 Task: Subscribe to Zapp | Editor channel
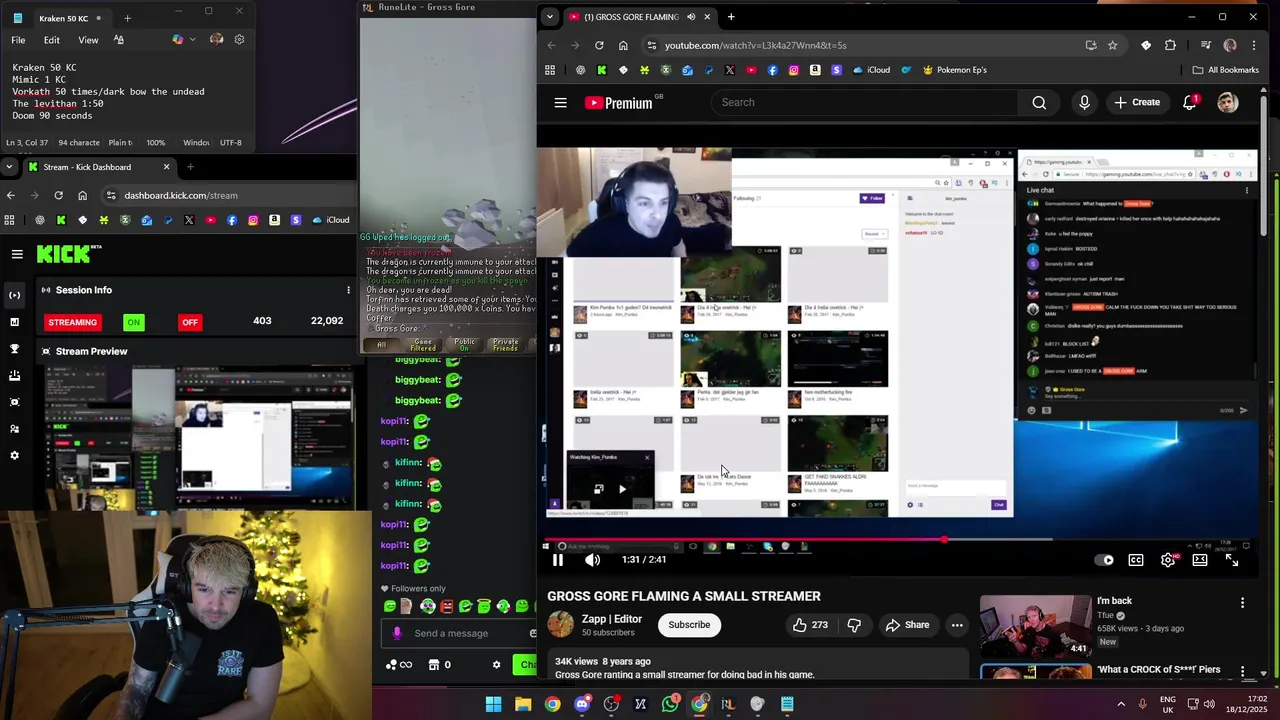coord(689,625)
